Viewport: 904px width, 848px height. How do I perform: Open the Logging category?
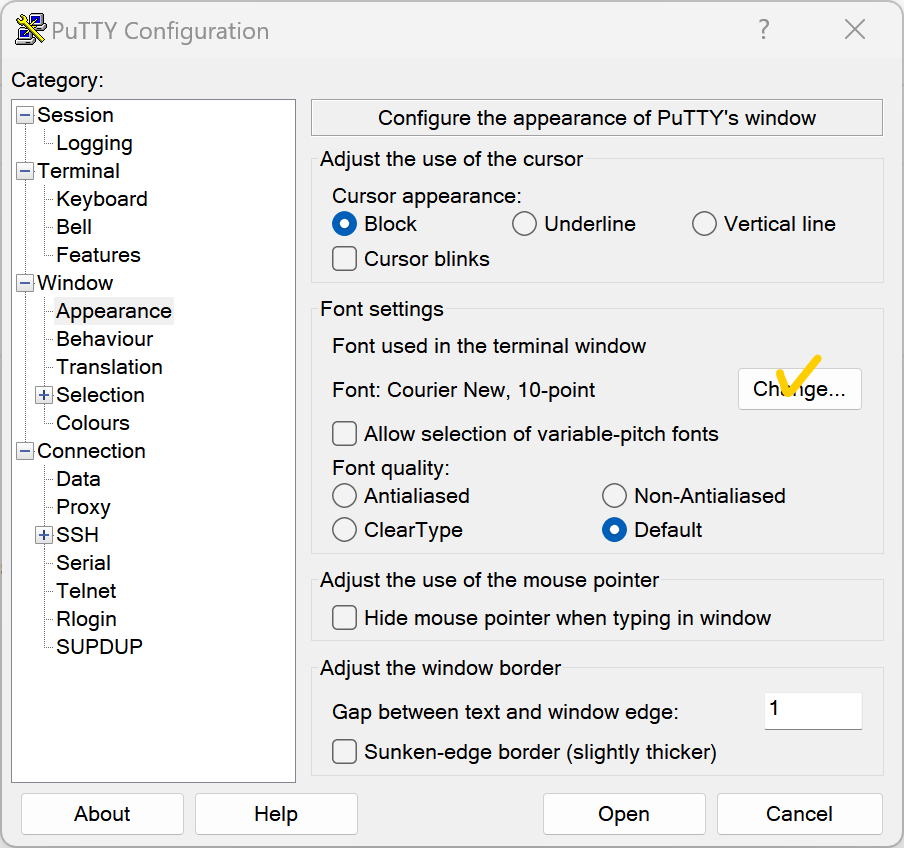click(x=95, y=143)
